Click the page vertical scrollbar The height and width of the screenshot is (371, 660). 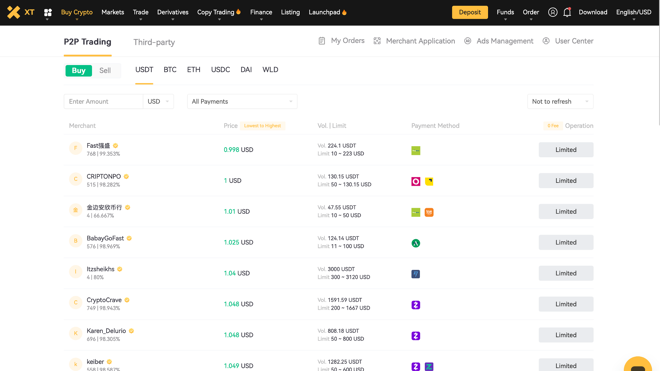658,76
